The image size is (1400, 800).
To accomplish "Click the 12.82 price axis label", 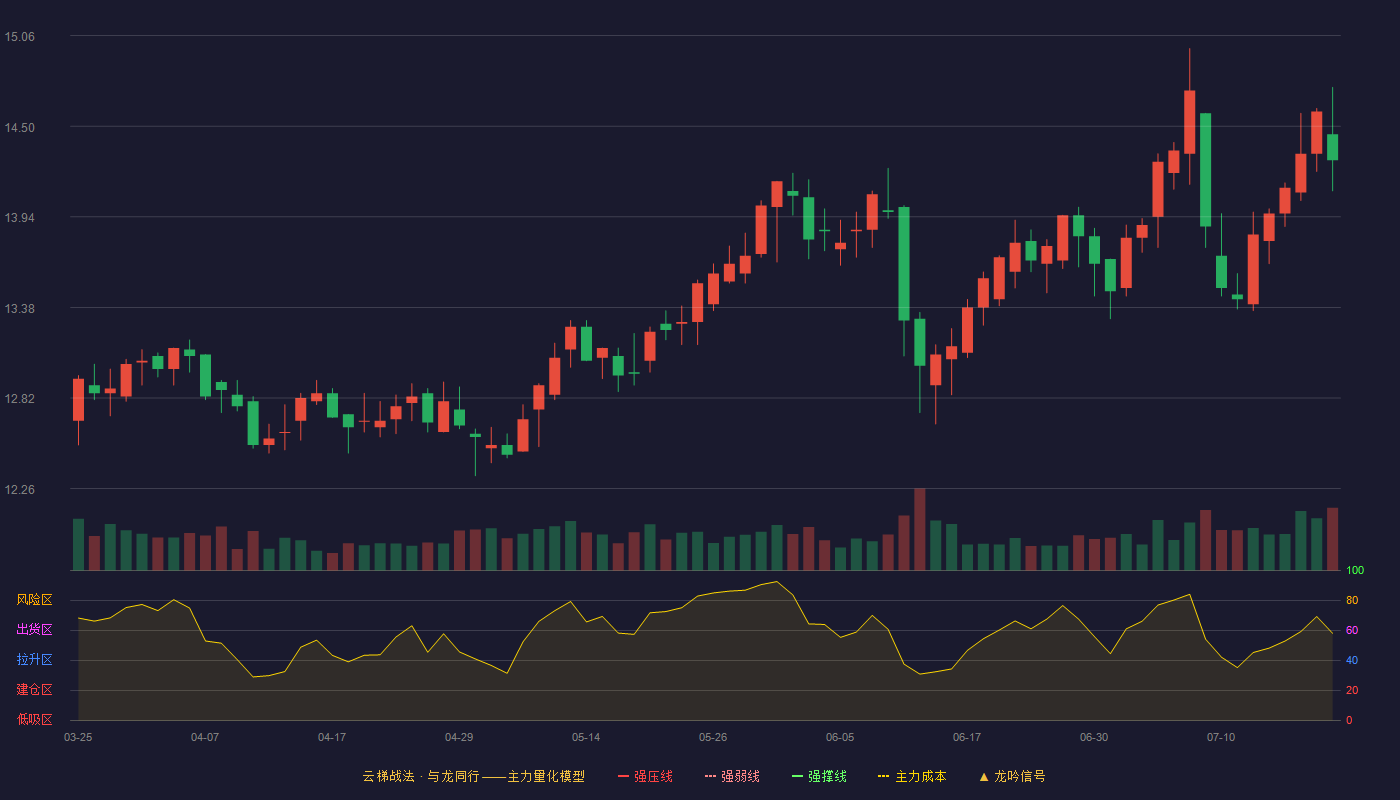I will click(20, 399).
